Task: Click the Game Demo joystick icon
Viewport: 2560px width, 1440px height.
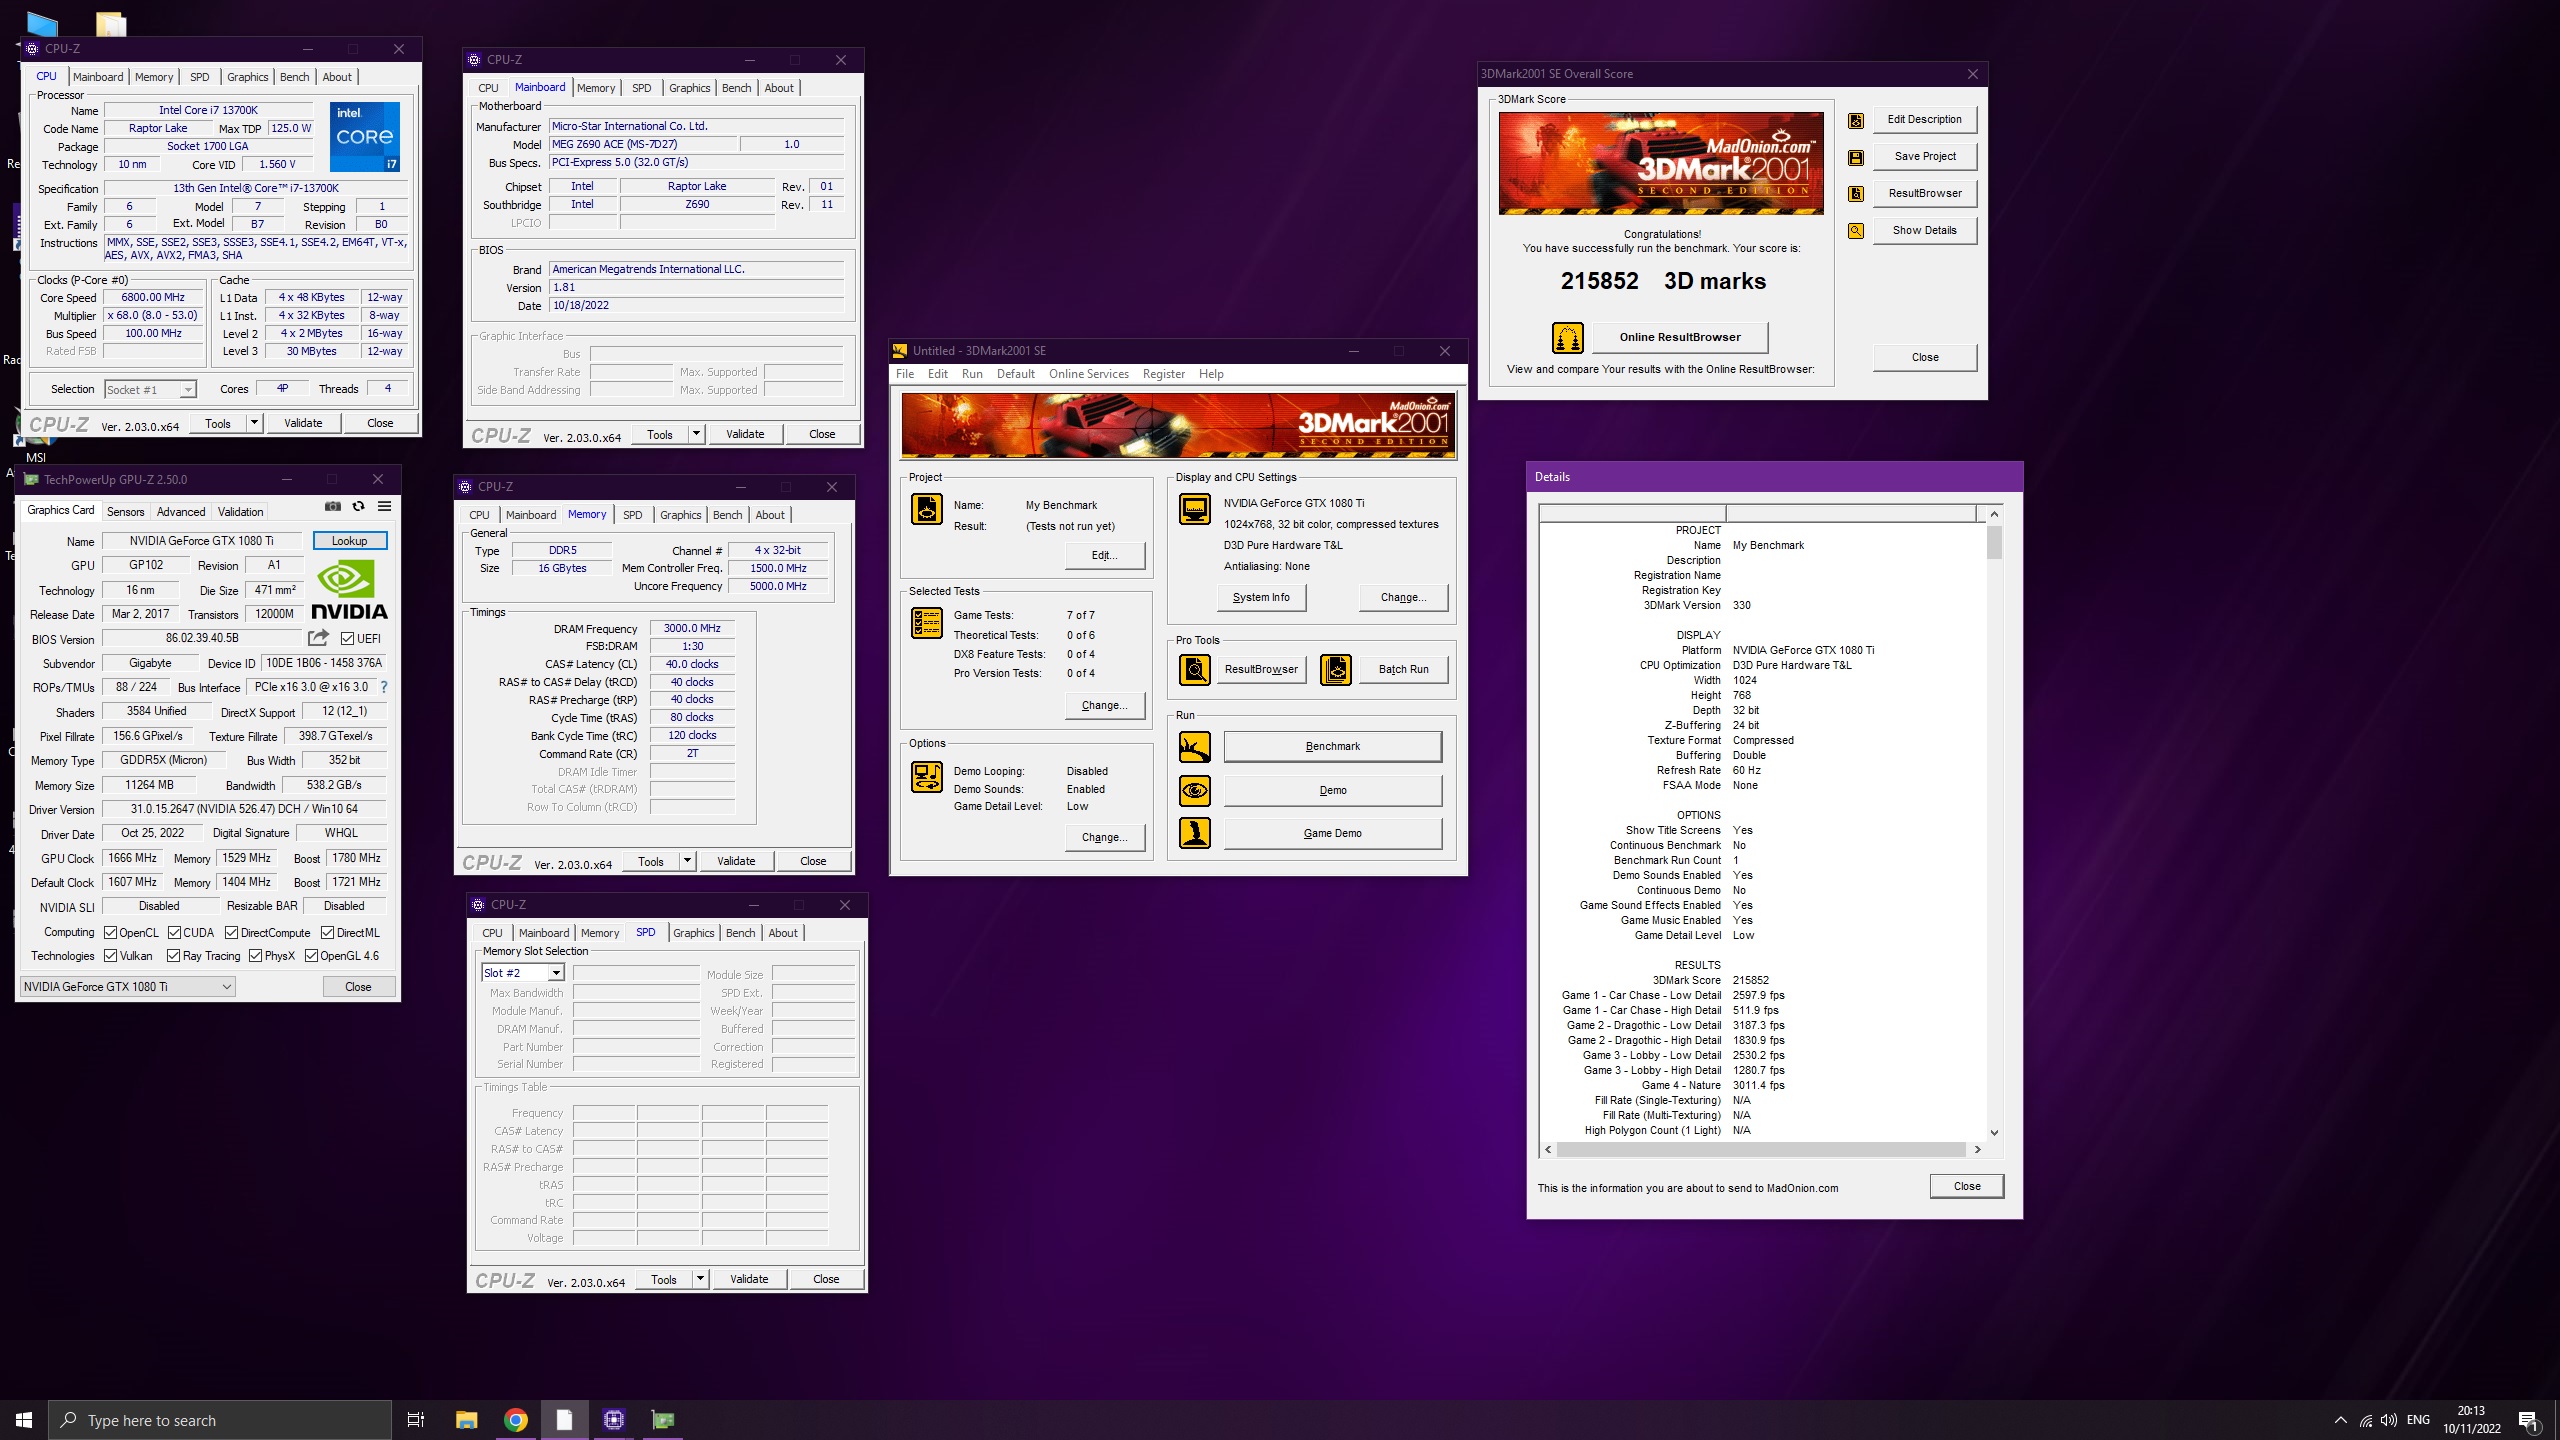Action: 1195,833
